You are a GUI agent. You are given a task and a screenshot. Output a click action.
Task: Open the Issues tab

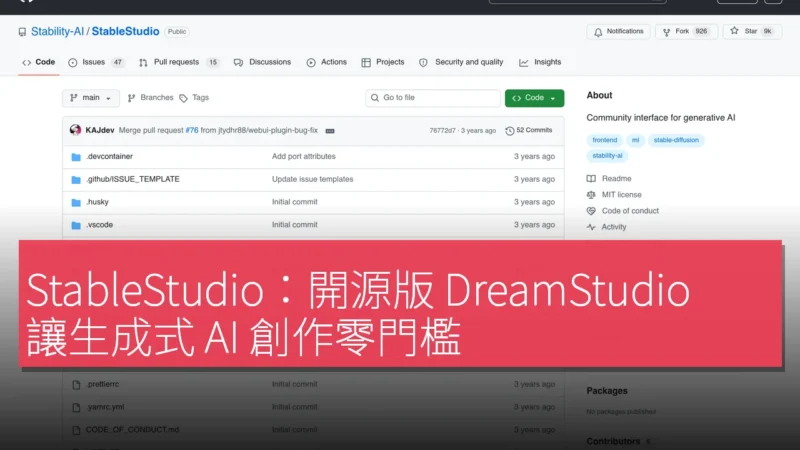96,62
